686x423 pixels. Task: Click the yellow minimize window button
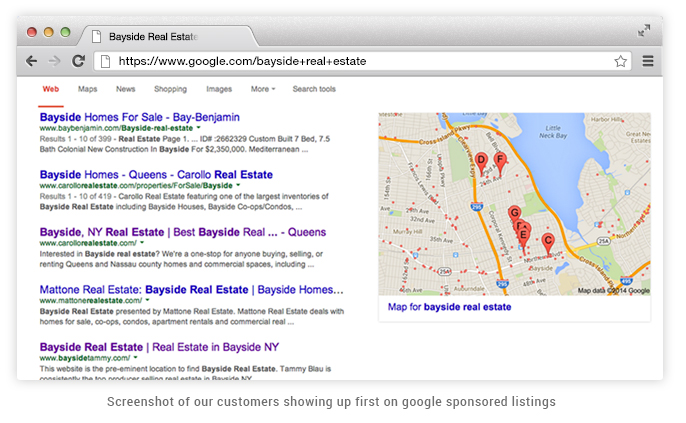[x=49, y=32]
